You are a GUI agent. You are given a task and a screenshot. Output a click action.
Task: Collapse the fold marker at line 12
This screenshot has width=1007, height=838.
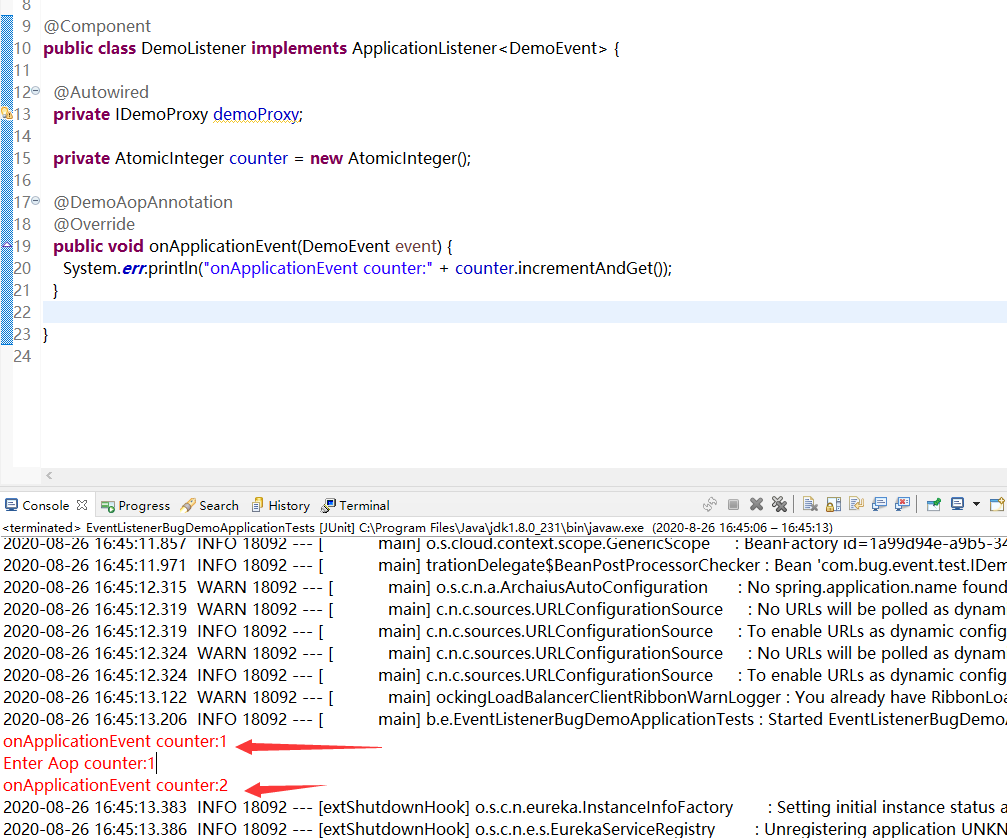click(36, 91)
